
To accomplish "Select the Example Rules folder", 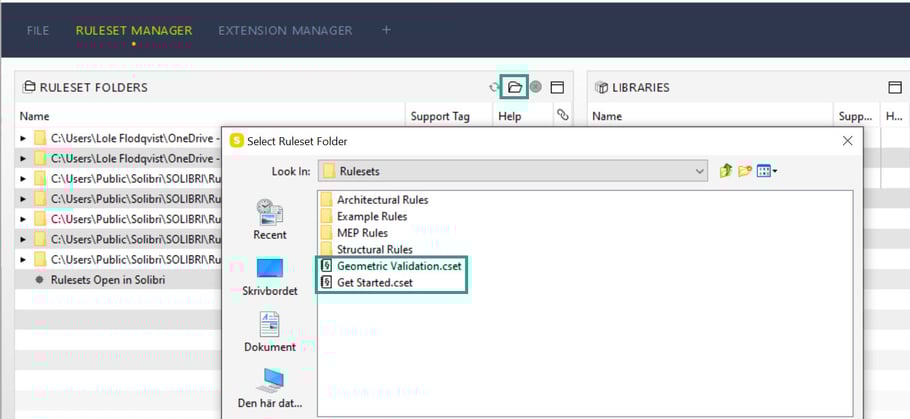I will tap(364, 216).
